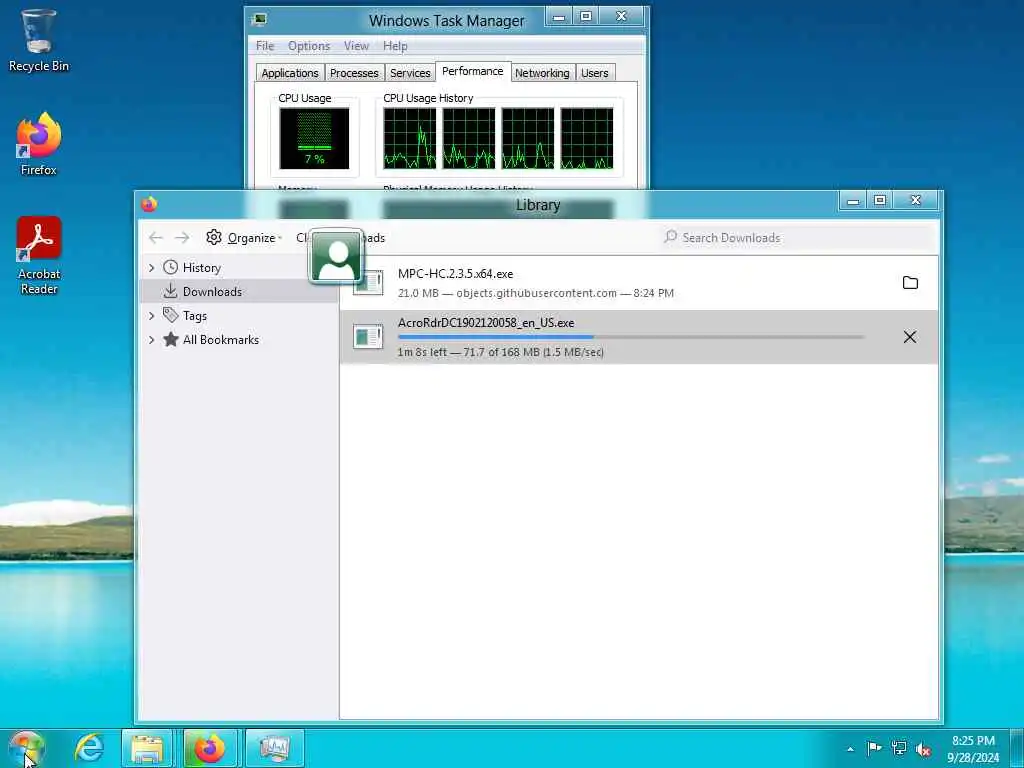Select the MPC-HC.2.3.5.x64.exe file name
Viewport: 1024px width, 768px height.
pyautogui.click(x=455, y=274)
